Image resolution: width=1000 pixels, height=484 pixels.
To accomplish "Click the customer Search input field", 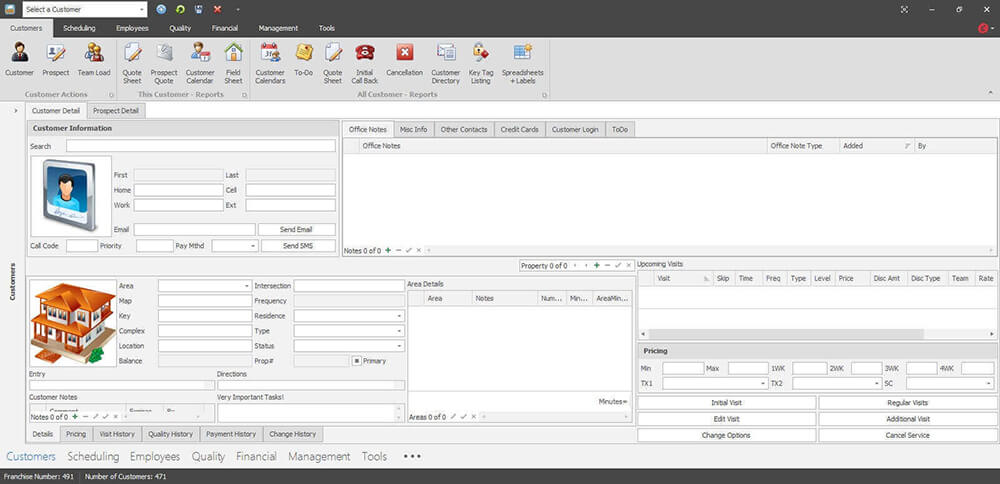I will [x=200, y=146].
